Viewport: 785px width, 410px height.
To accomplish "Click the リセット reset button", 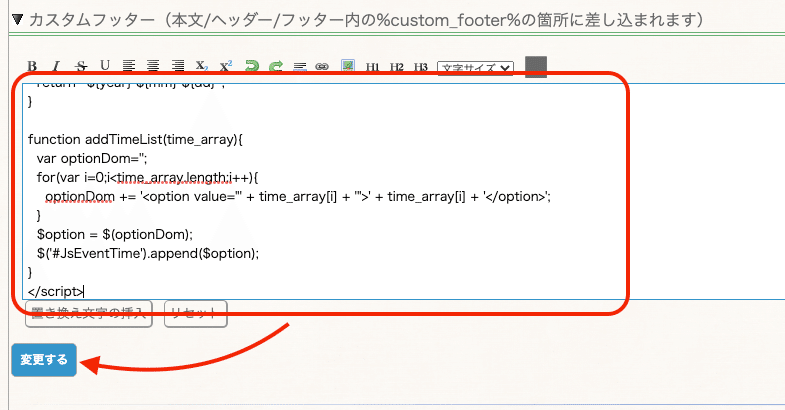I will 196,313.
